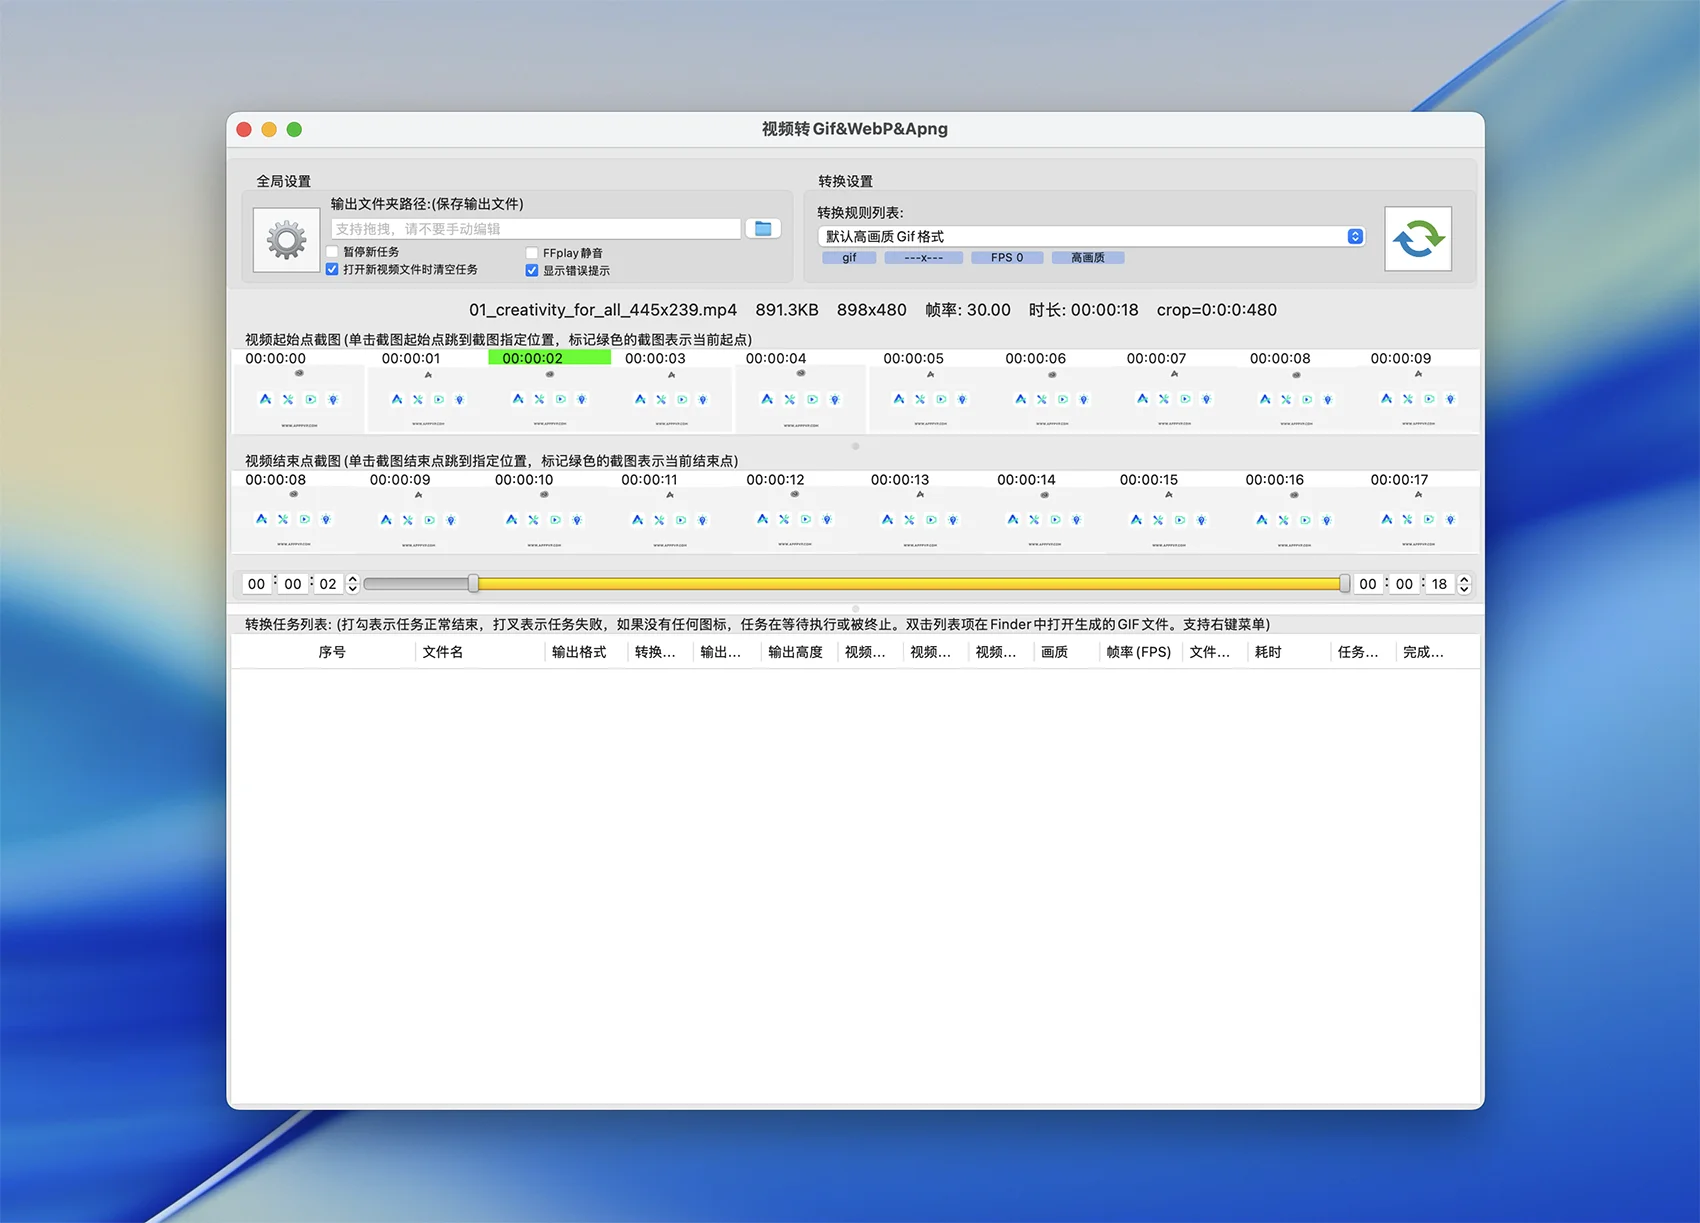Viewport: 1700px width, 1223px height.
Task: Click the start point handle on yellow range slider
Action: [x=473, y=584]
